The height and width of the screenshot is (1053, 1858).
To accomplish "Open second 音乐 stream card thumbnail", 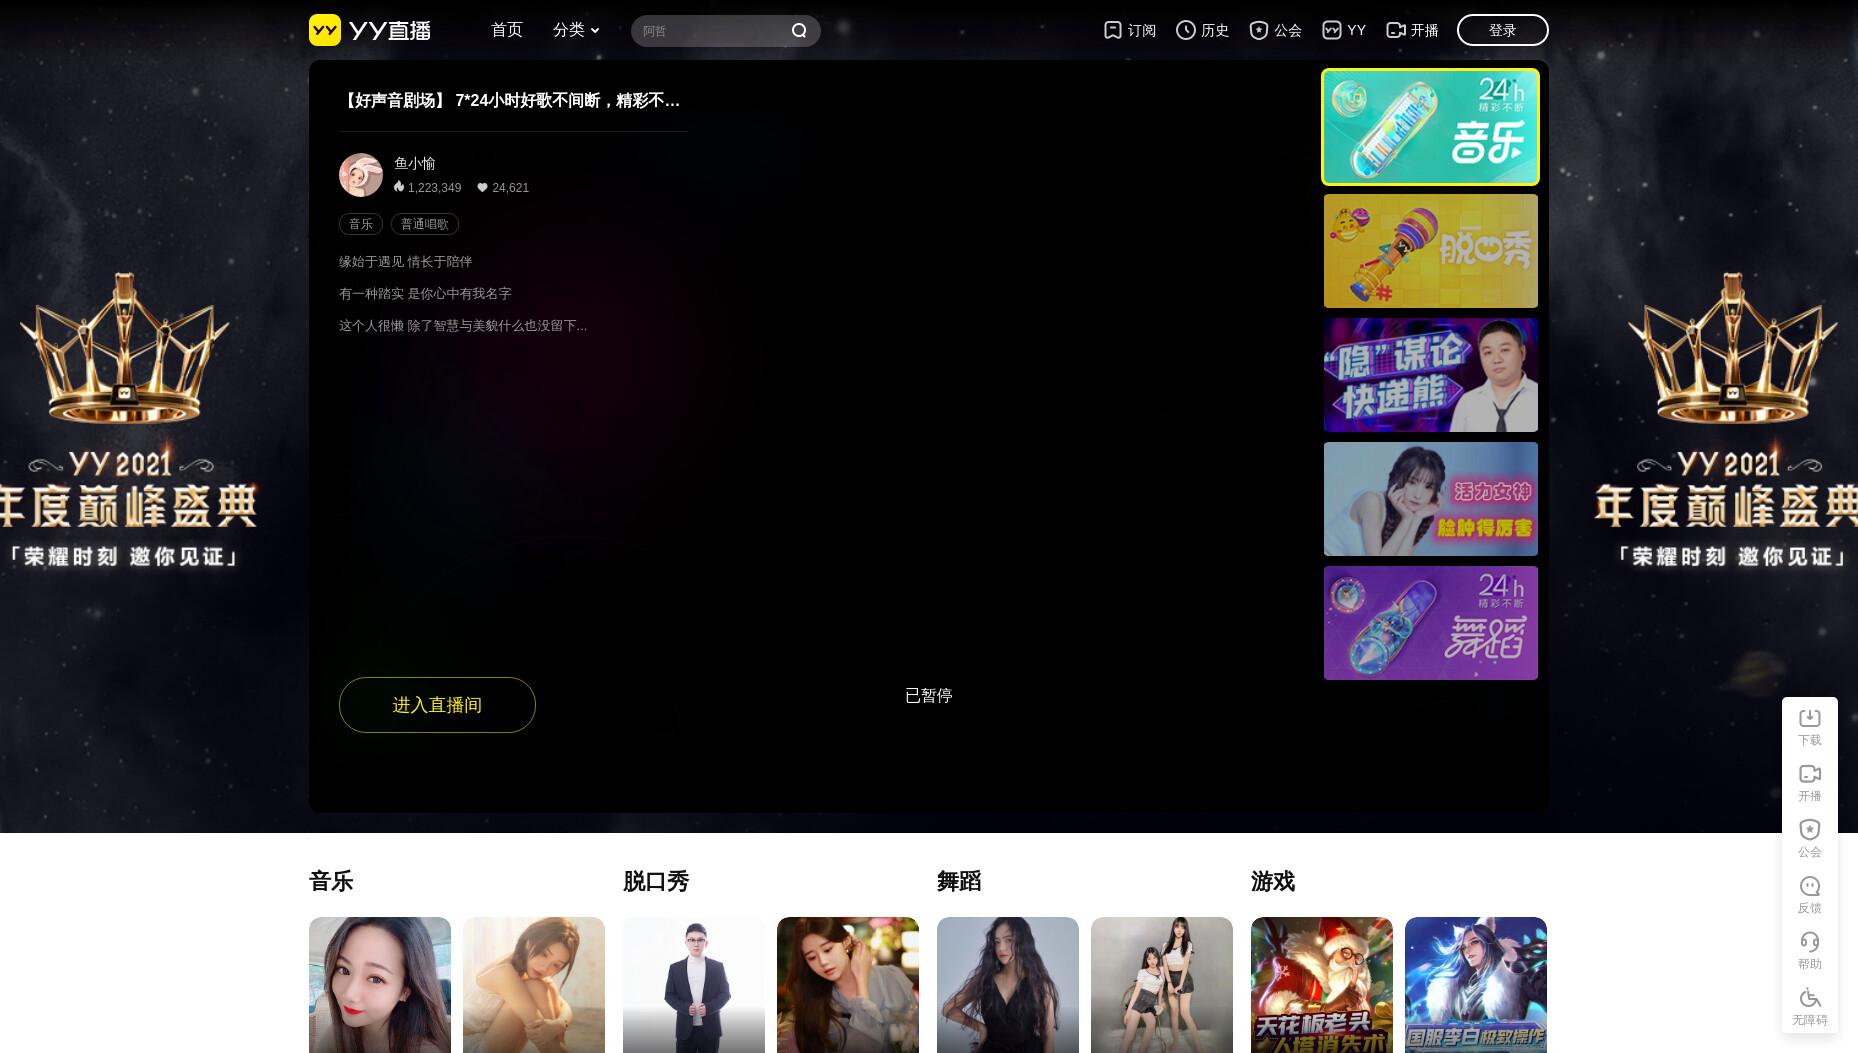I will click(x=534, y=985).
